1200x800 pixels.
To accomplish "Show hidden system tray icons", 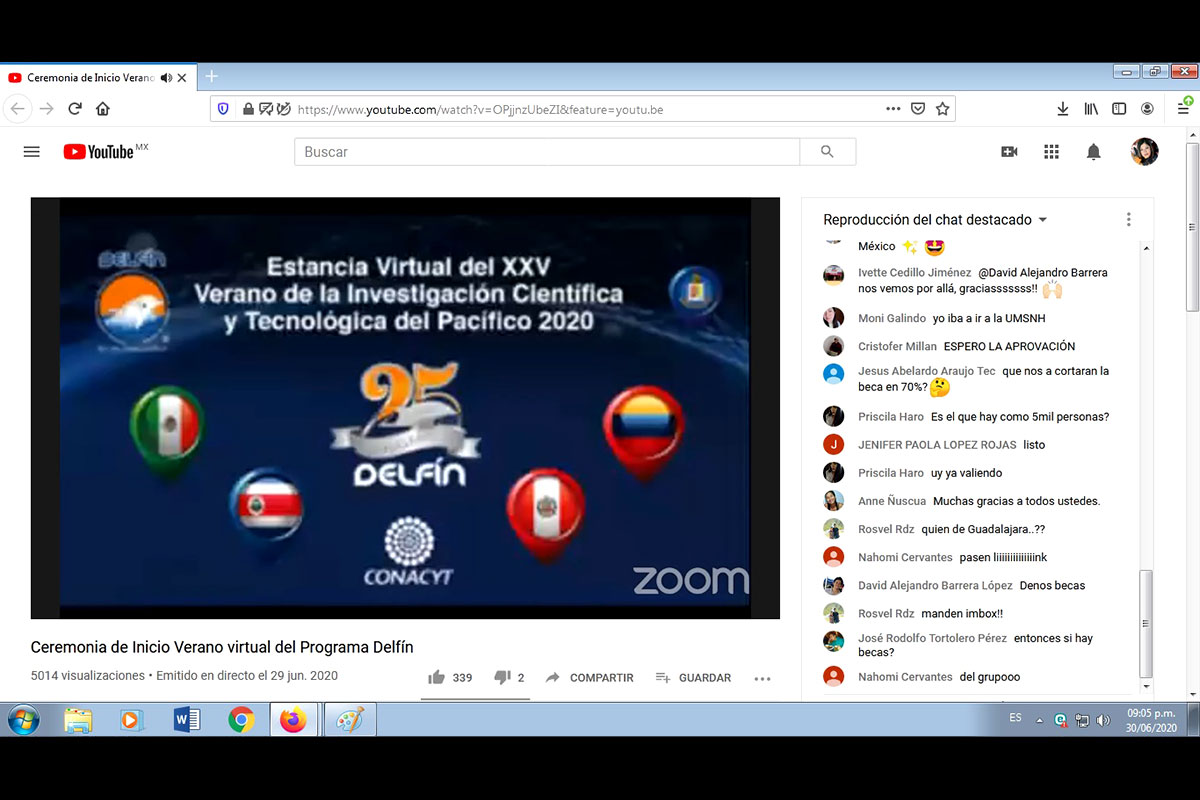I will coord(1040,720).
